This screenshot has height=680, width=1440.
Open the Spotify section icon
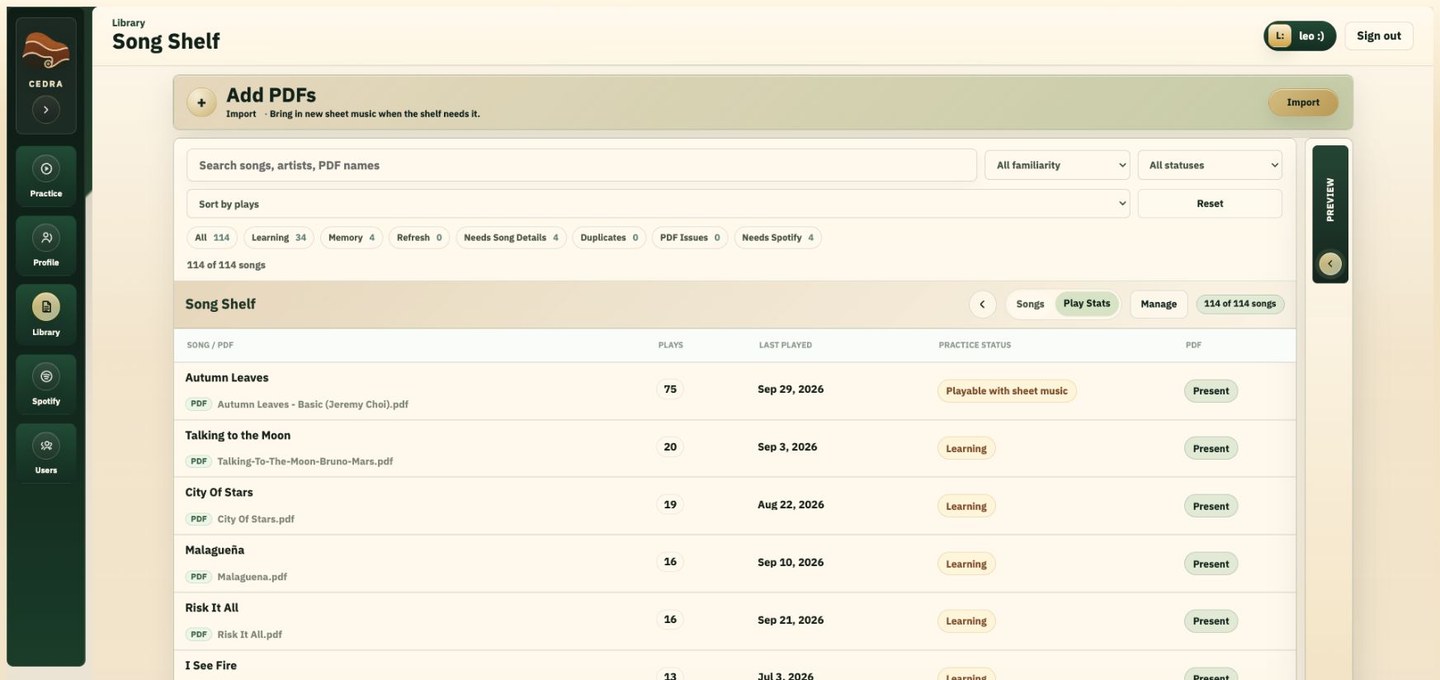pyautogui.click(x=46, y=376)
